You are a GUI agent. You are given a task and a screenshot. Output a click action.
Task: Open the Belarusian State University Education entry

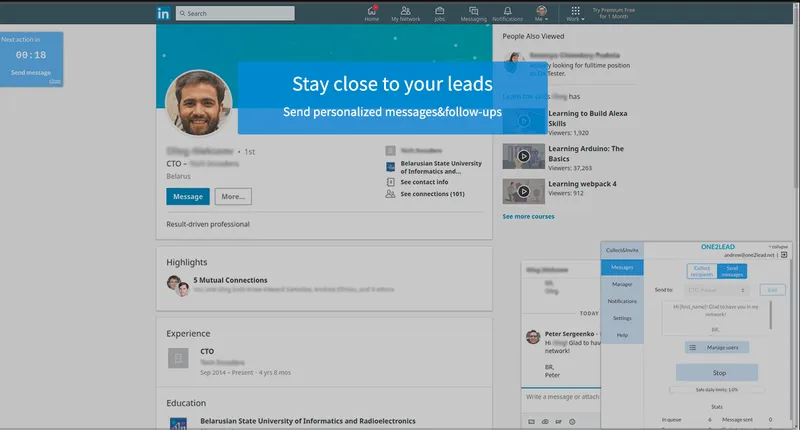(x=308, y=421)
